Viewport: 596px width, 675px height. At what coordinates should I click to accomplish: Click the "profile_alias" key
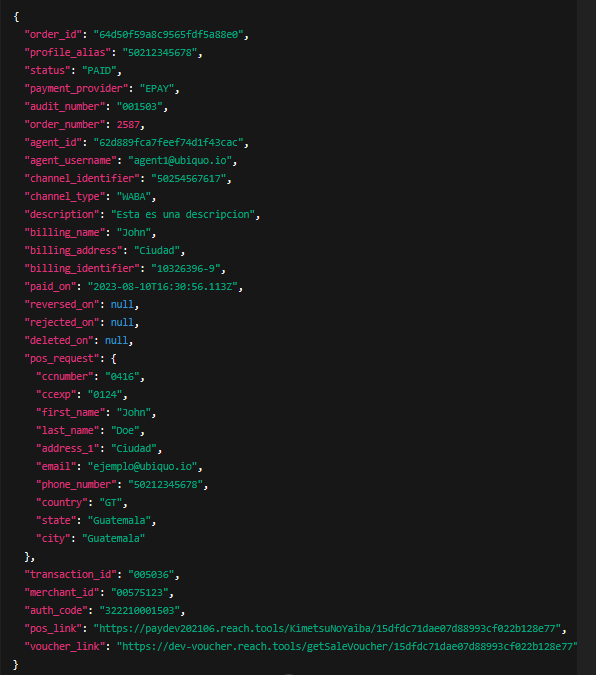(x=68, y=53)
